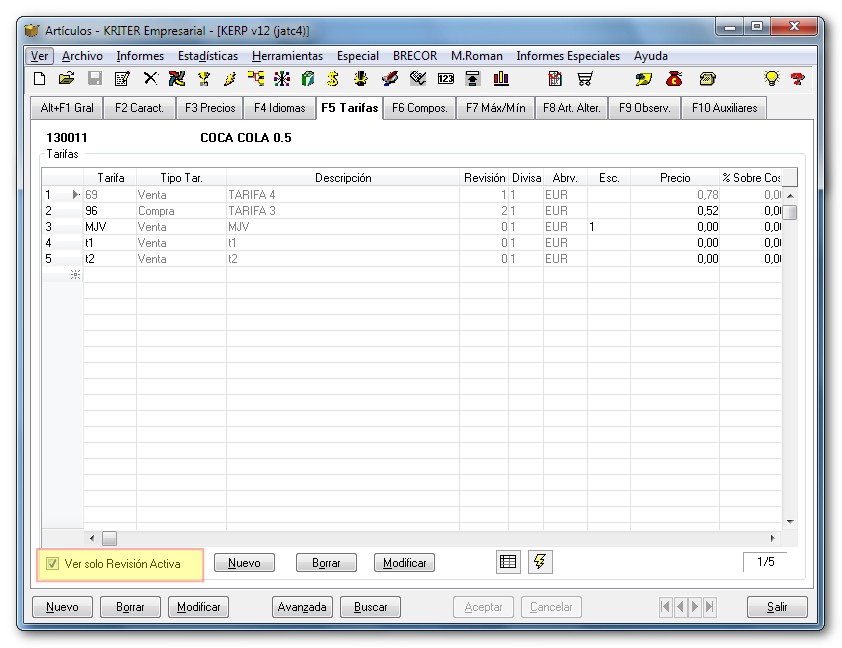Image resolution: width=842 pixels, height=648 pixels.
Task: Click the edit notepad toolbar icon
Action: coord(122,79)
